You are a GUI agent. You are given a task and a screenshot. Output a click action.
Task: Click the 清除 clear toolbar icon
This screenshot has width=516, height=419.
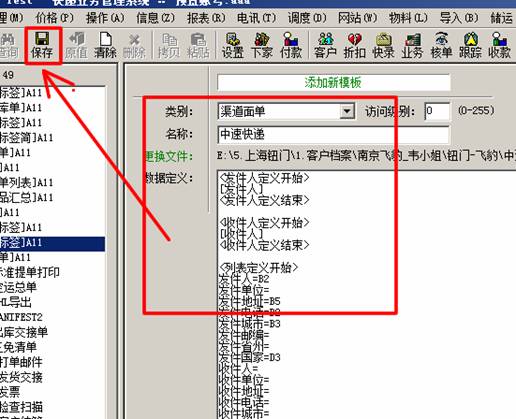coord(105,46)
